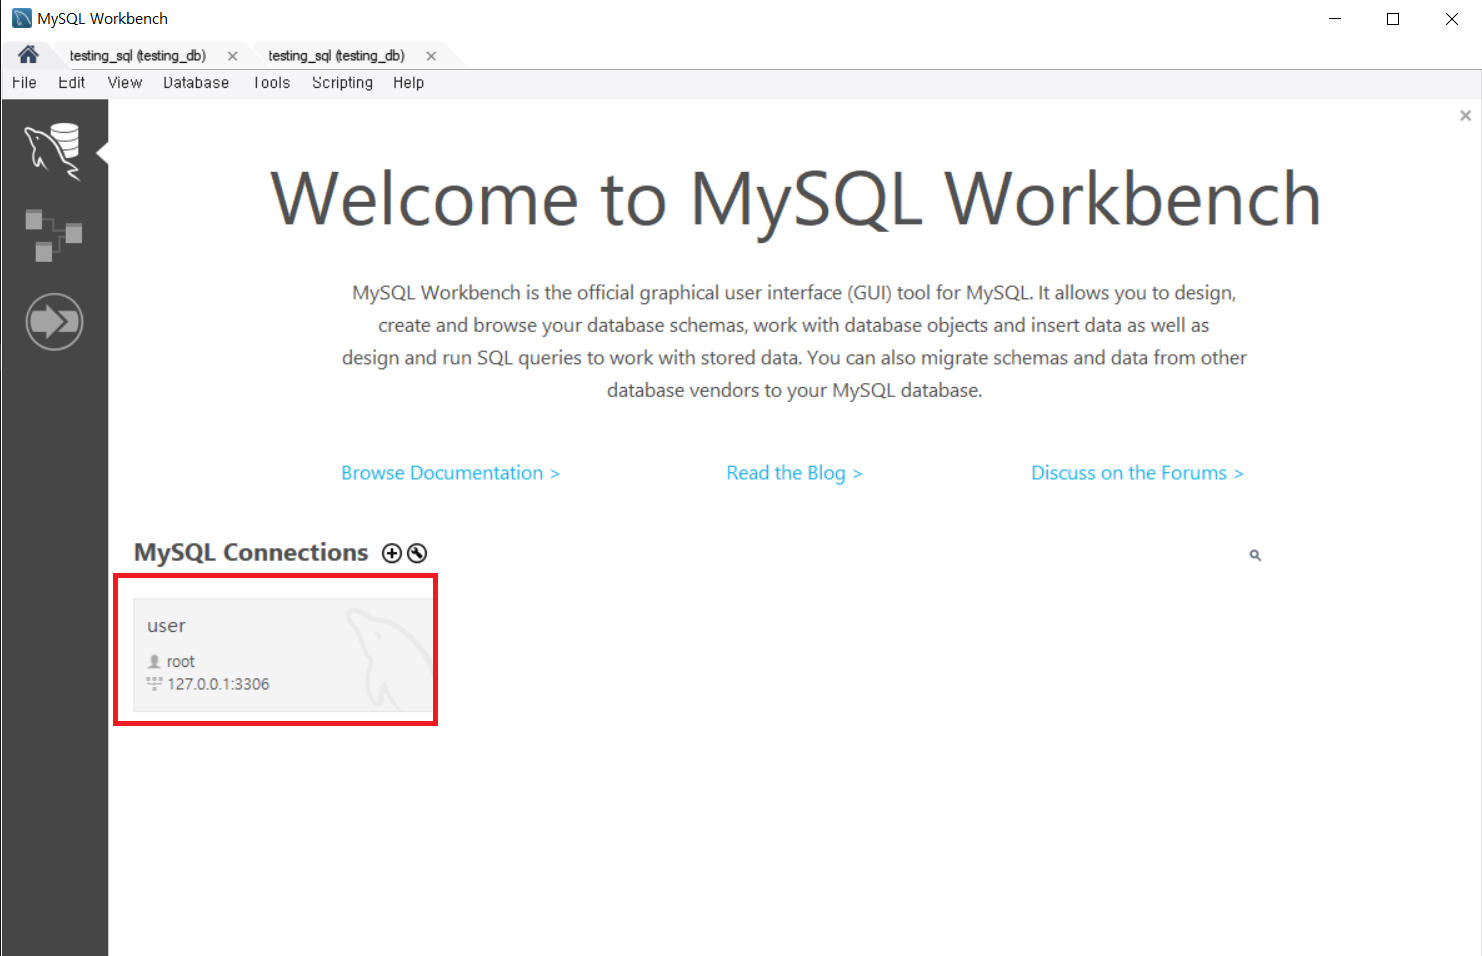
Task: Visit Discuss on the Forums
Action: [x=1137, y=472]
